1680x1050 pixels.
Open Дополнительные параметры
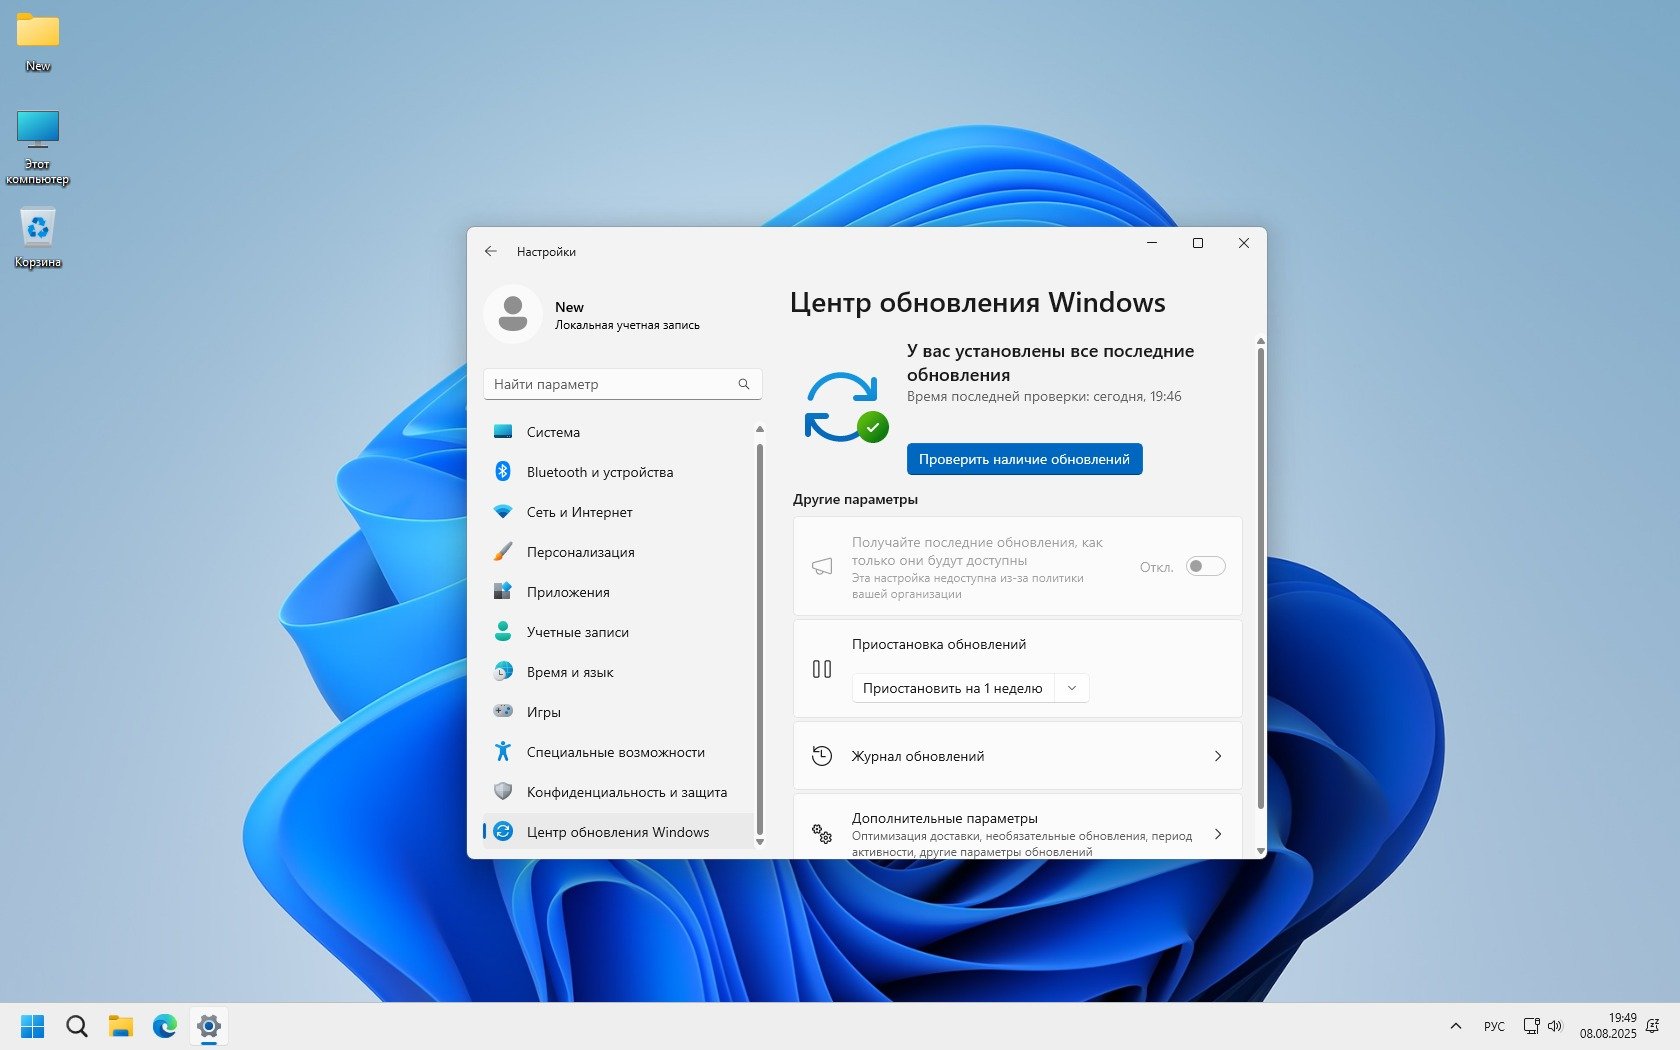click(x=1018, y=827)
